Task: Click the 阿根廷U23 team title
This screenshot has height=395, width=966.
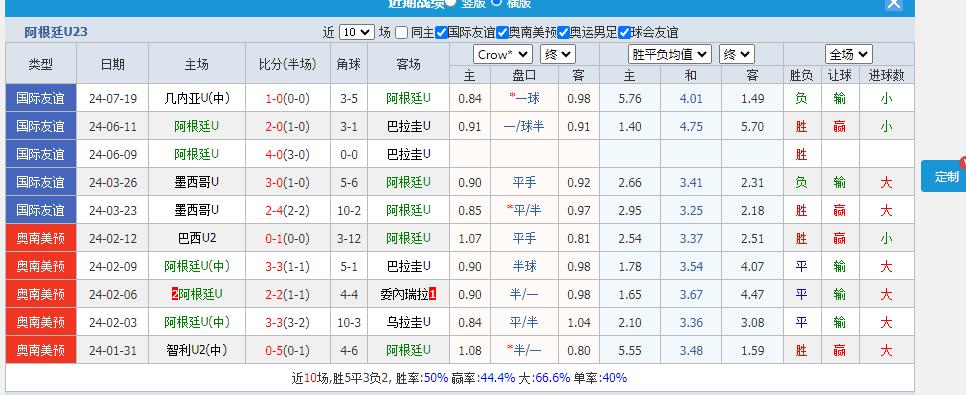Action: [56, 32]
